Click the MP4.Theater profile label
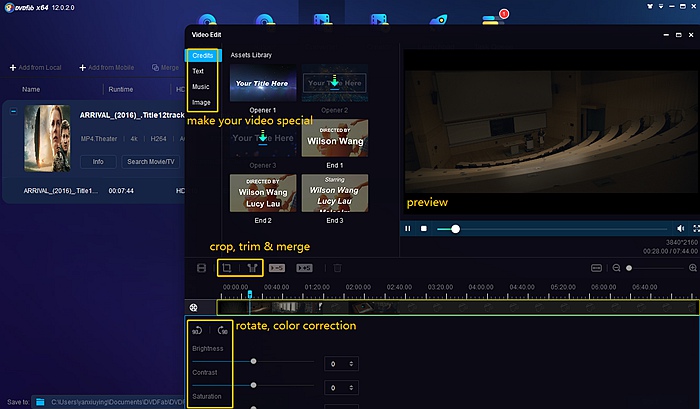Screen dimensions: 700x409 (x=99, y=139)
